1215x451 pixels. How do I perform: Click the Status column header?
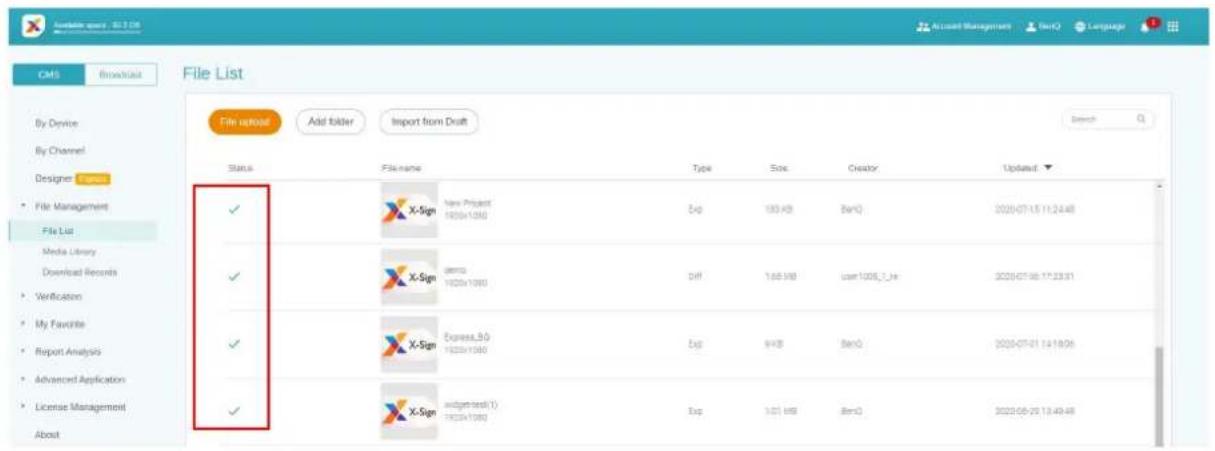(x=239, y=169)
